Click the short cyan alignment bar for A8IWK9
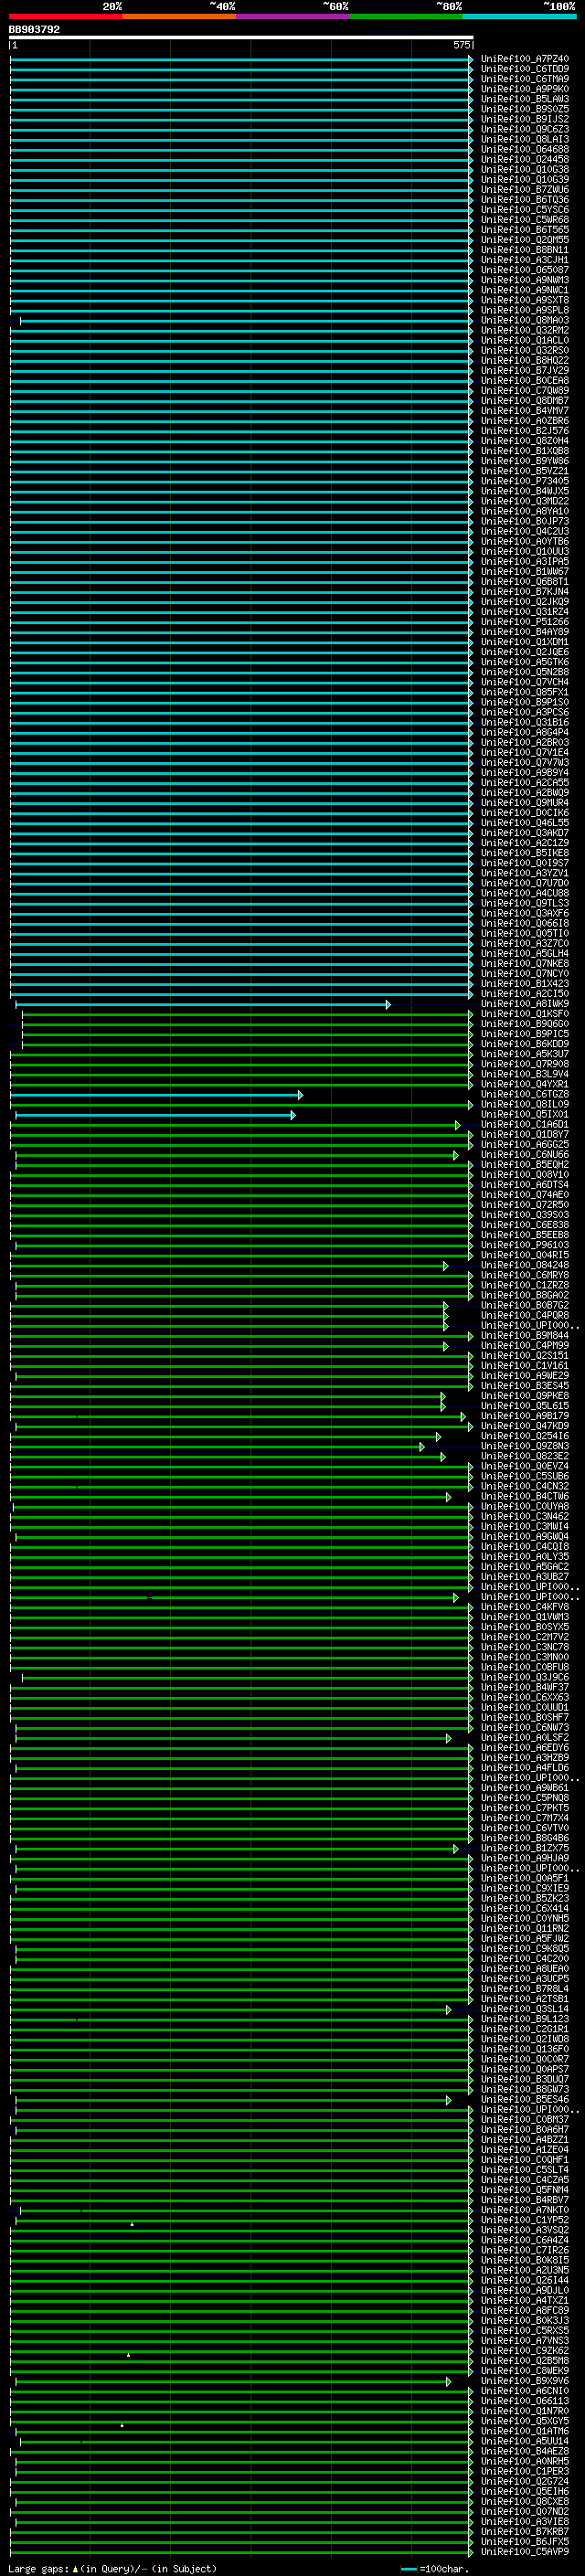585x2576 pixels. (202, 1004)
